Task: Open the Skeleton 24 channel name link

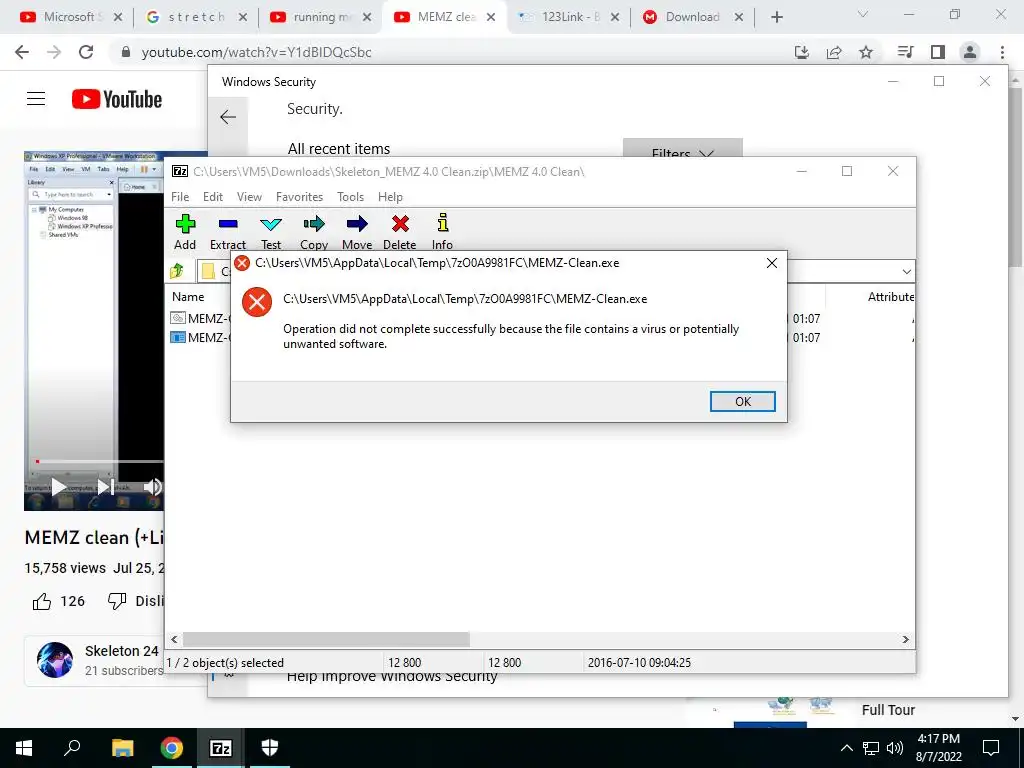Action: pos(121,651)
